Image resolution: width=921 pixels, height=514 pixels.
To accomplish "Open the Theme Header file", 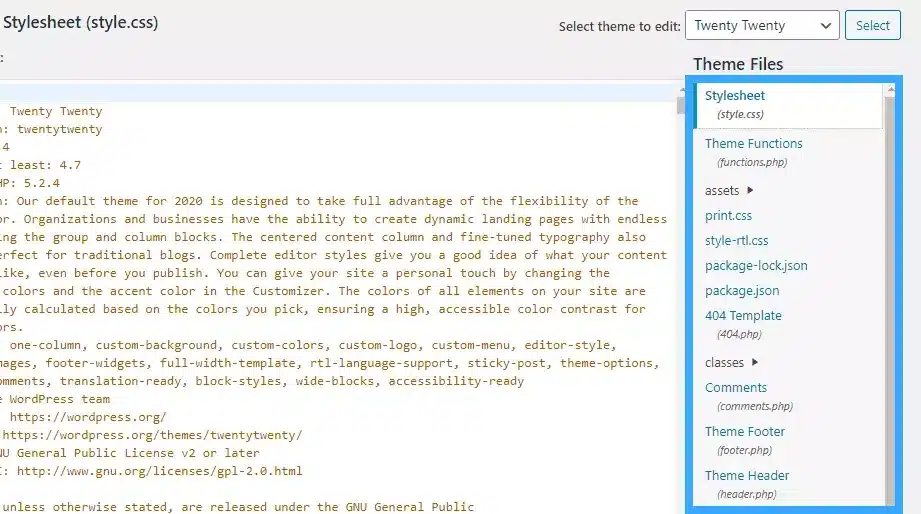I will tap(747, 476).
